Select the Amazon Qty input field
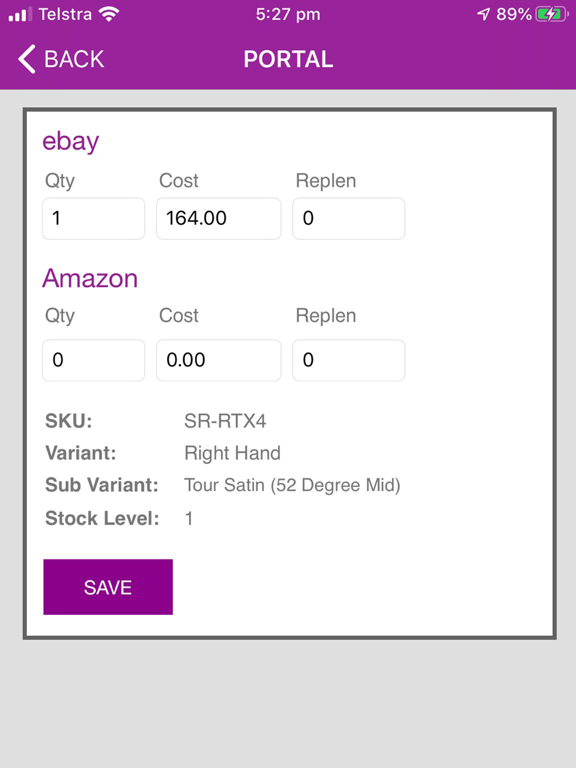 click(x=94, y=360)
